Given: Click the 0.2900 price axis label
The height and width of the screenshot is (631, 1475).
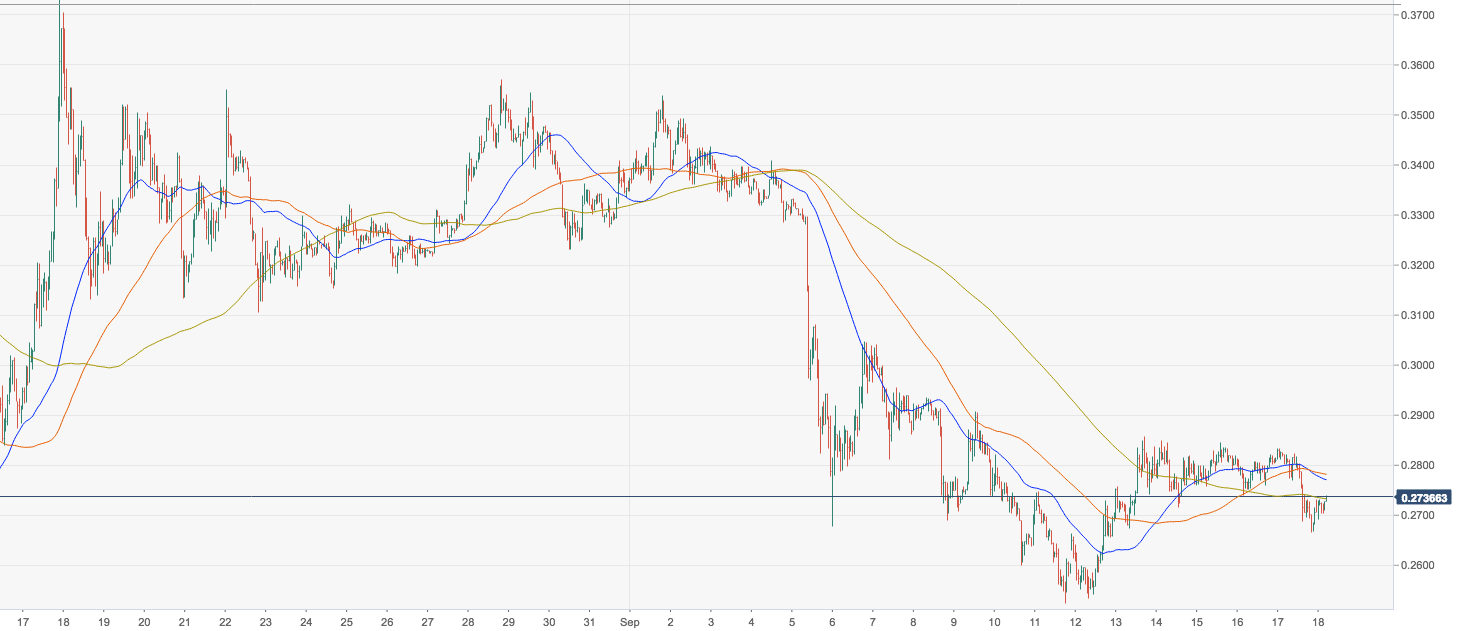Looking at the screenshot, I should 1421,416.
